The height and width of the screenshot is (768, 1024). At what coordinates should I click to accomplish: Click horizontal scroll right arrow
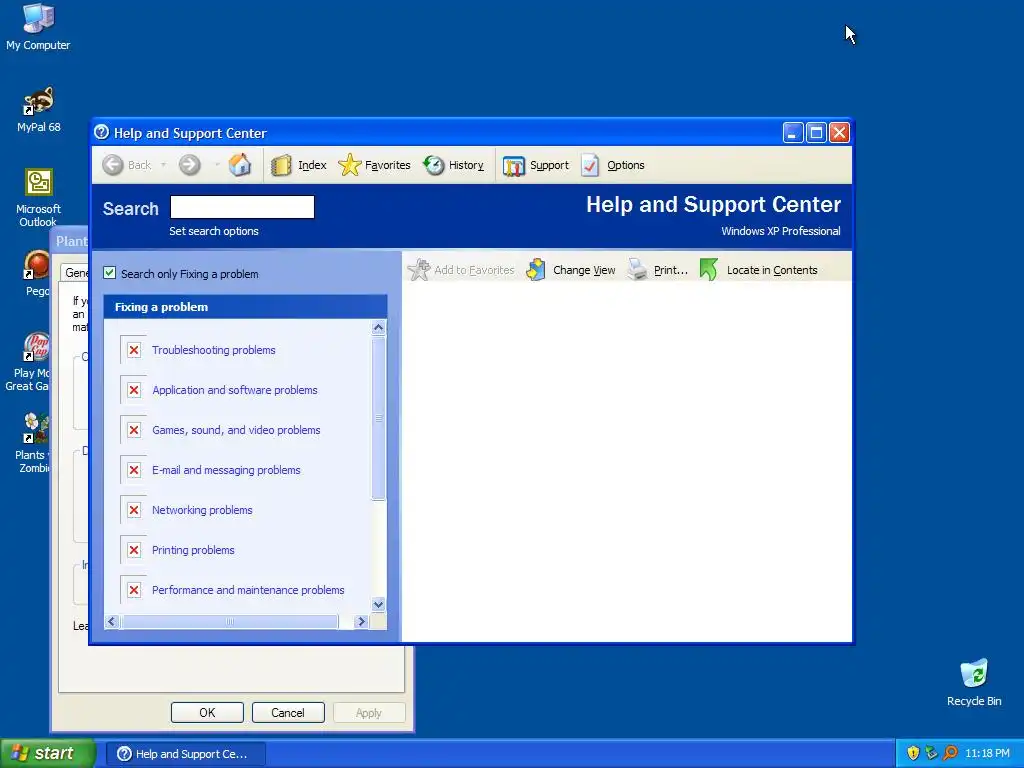[x=360, y=622]
